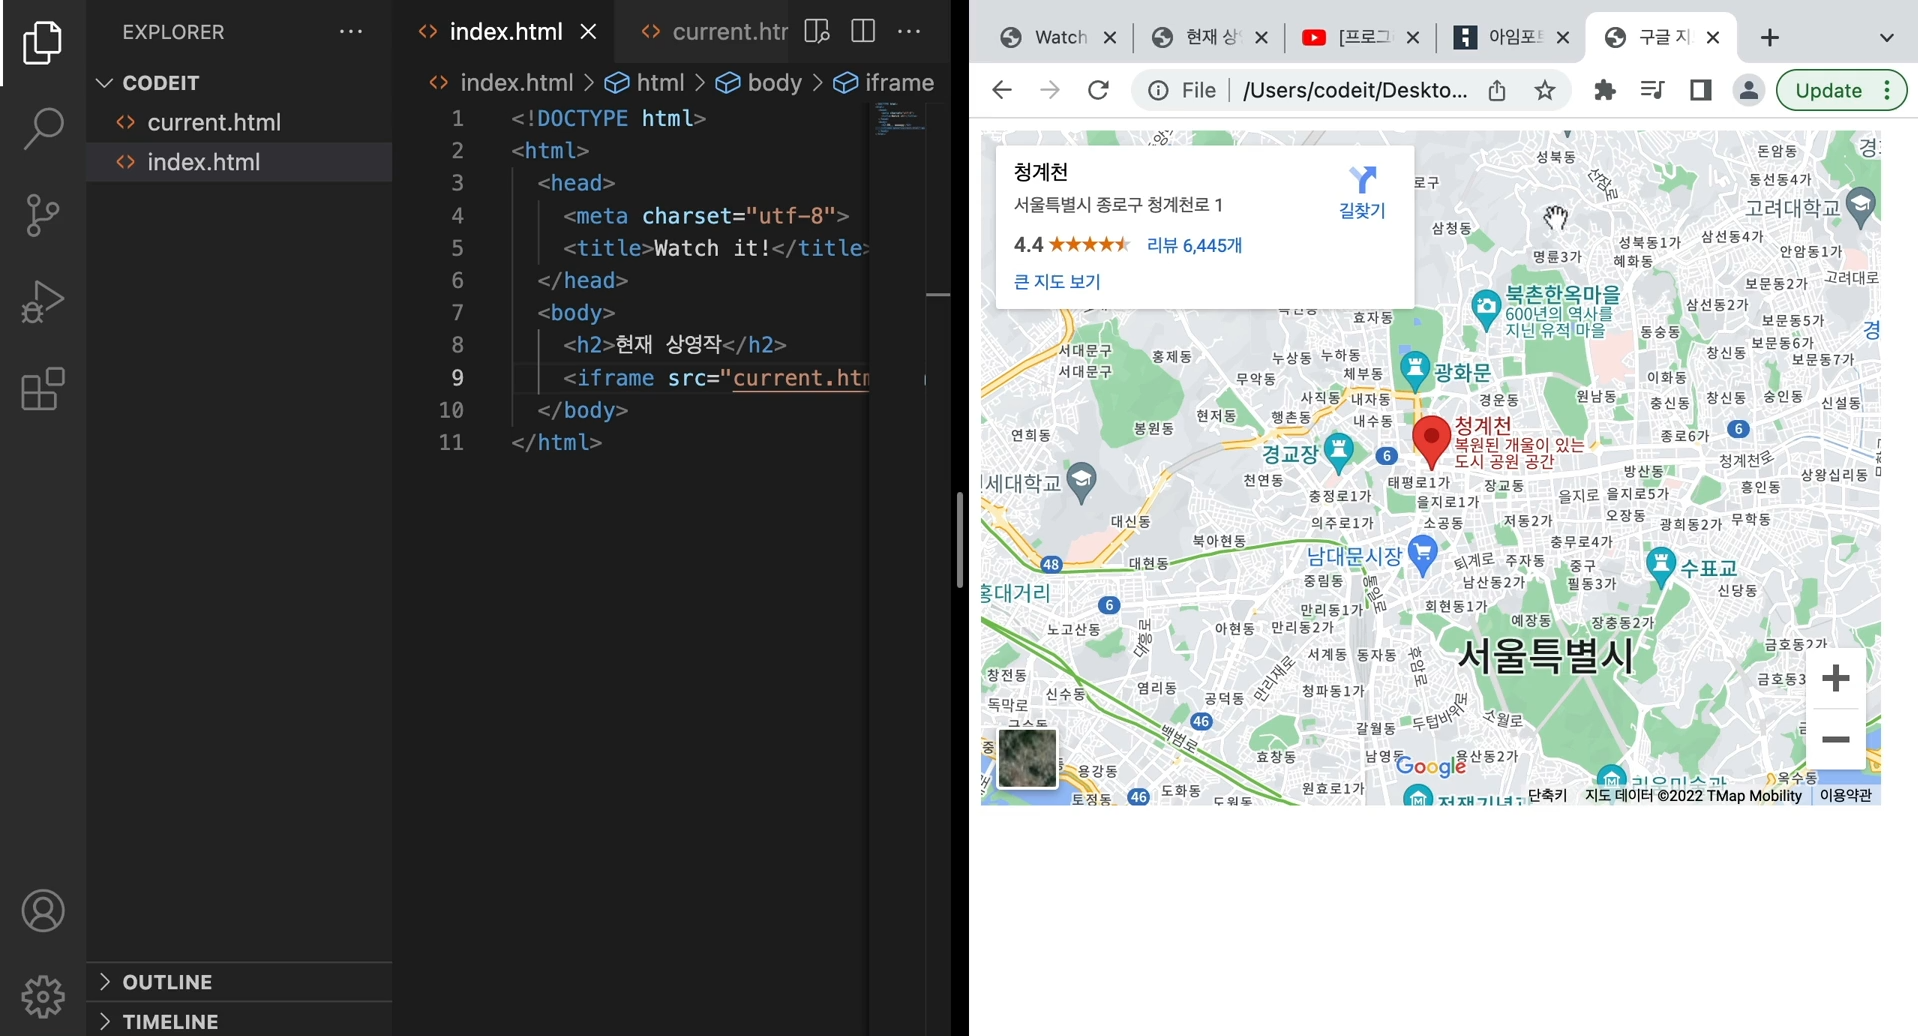
Task: Go forward in the Chrome browser
Action: pos(1049,90)
